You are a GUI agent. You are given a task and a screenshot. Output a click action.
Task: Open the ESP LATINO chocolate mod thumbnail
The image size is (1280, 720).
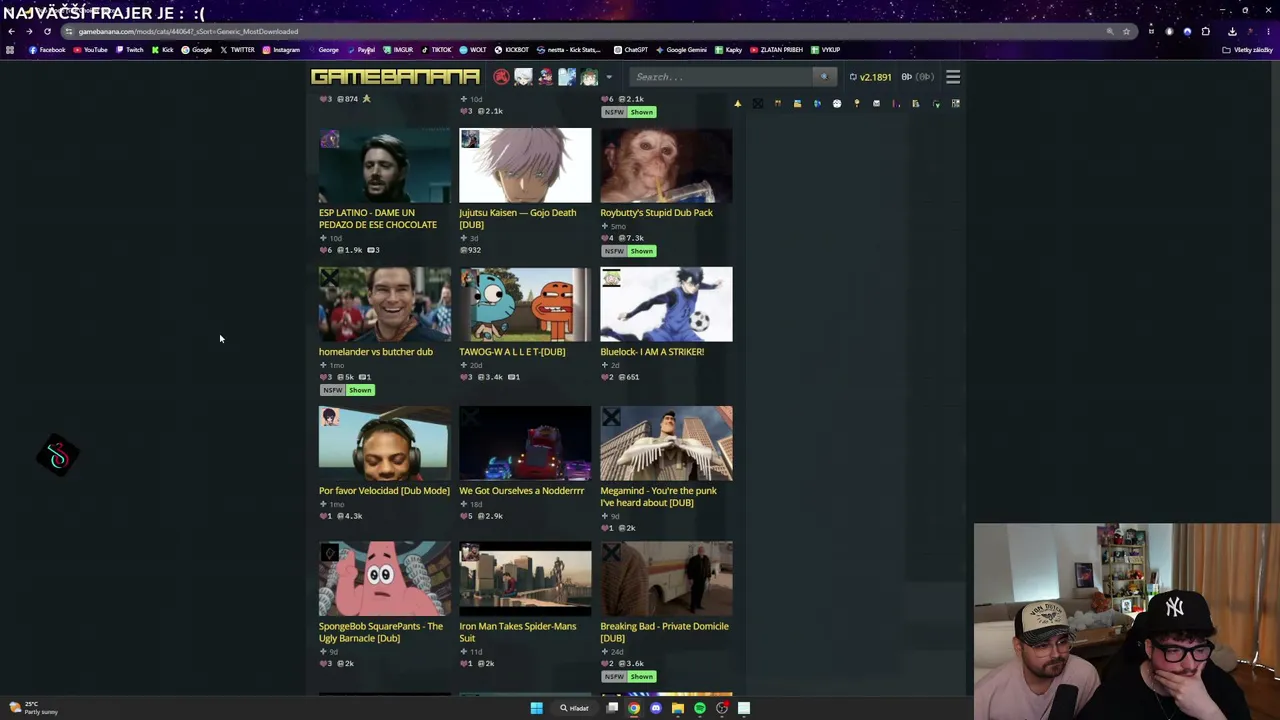[385, 165]
